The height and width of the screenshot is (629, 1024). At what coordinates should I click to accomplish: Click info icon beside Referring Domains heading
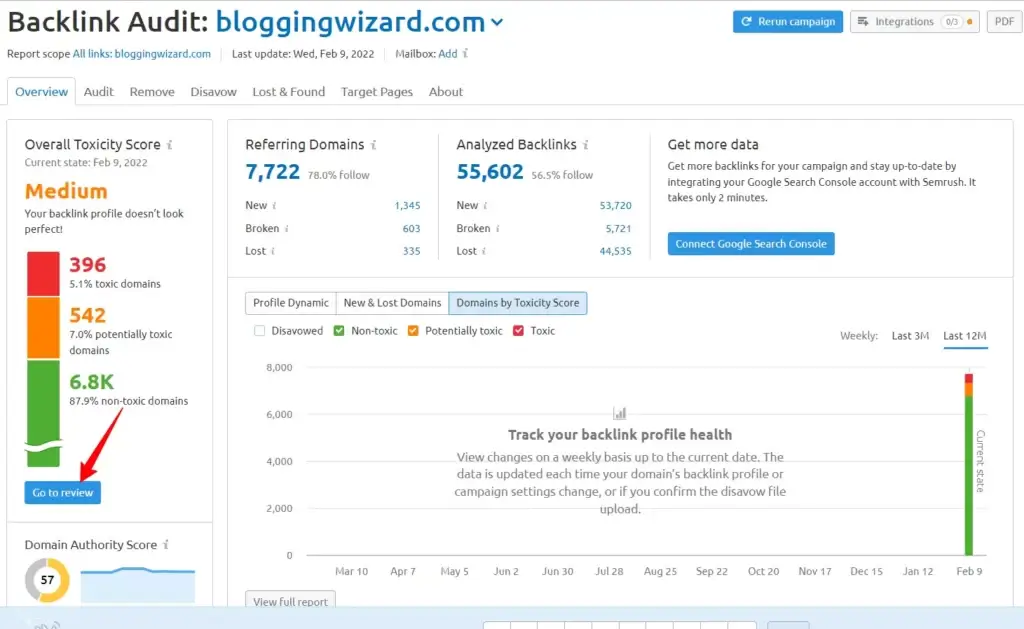(x=374, y=145)
